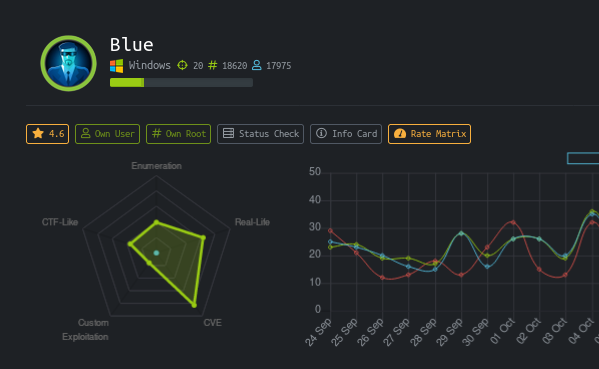Submit flag via Own Root button
Image resolution: width=599 pixels, height=369 pixels.
(178, 134)
